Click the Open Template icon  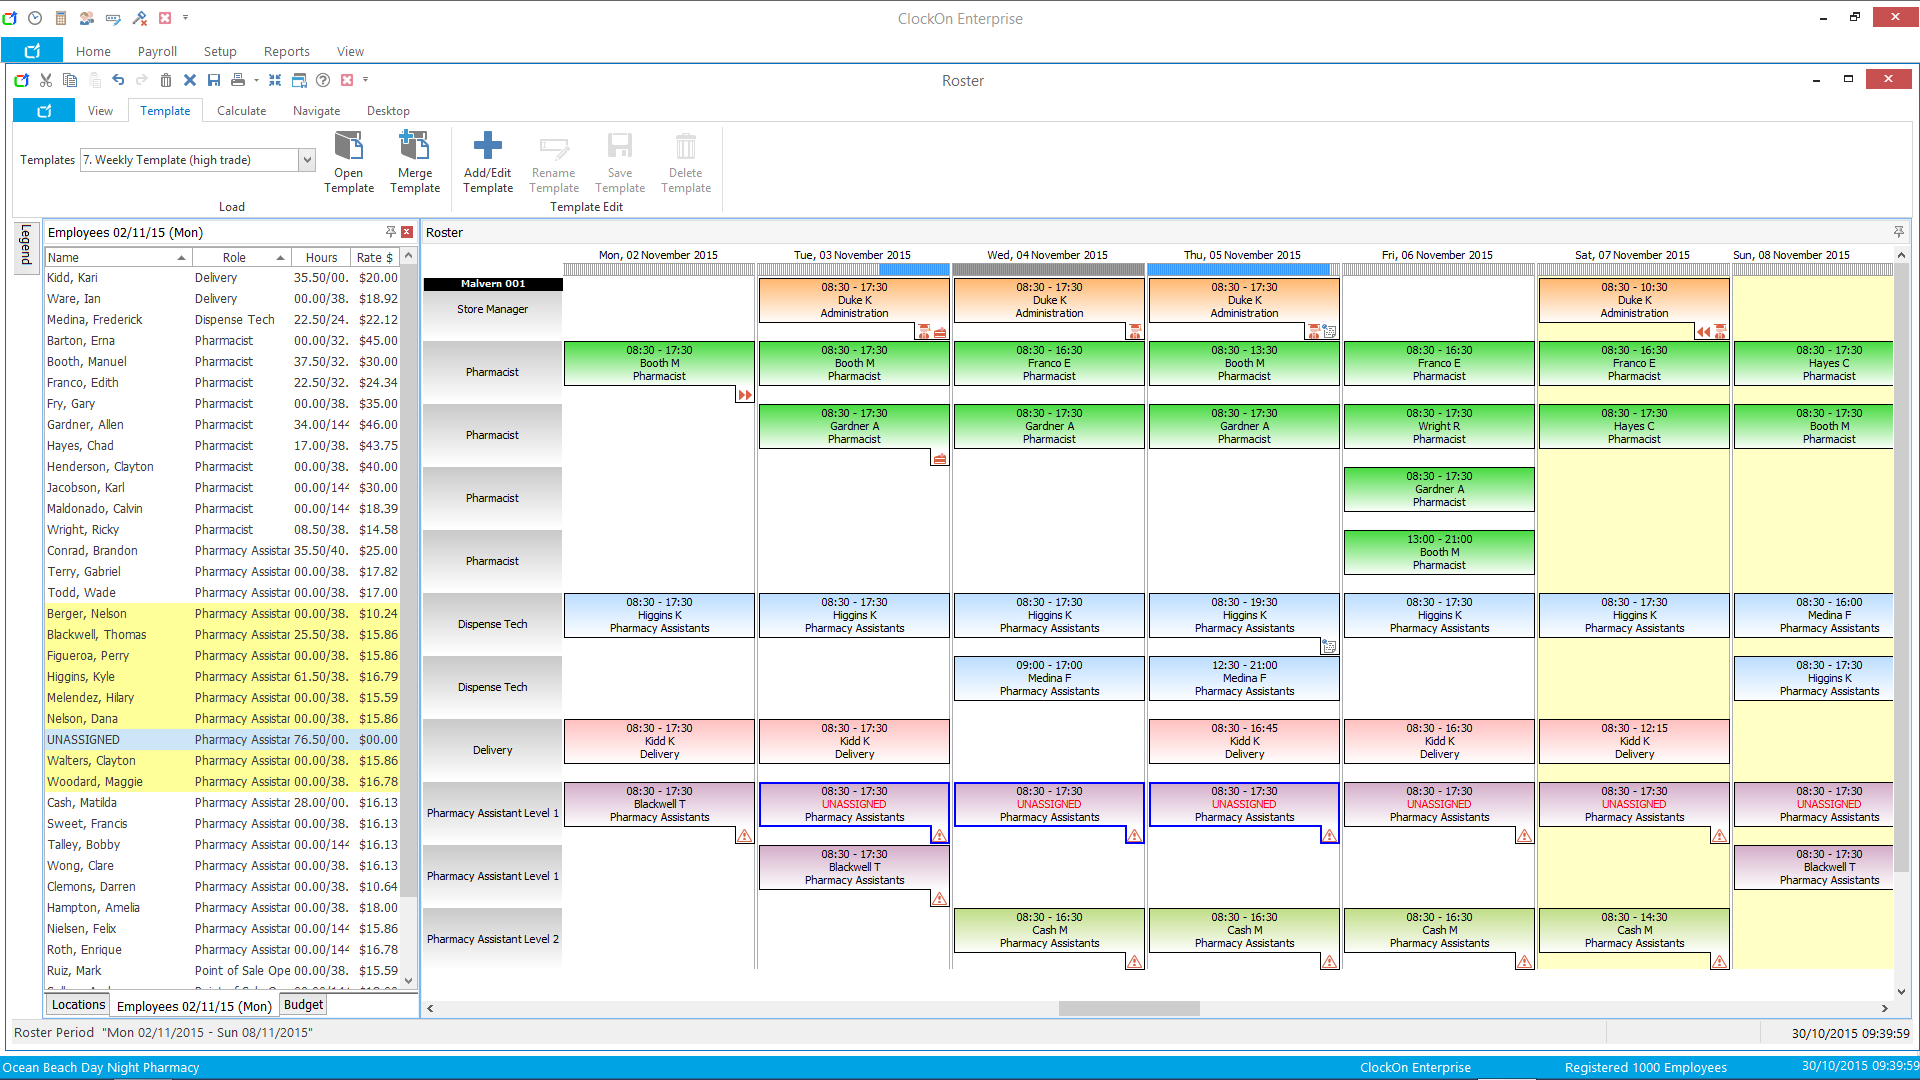click(348, 147)
